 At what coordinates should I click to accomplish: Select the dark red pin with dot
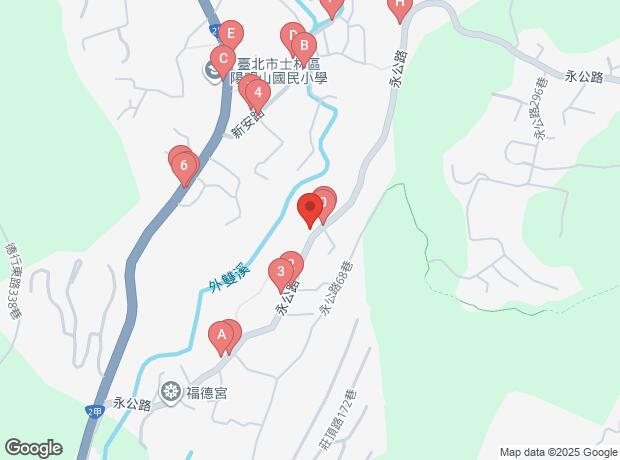click(310, 207)
